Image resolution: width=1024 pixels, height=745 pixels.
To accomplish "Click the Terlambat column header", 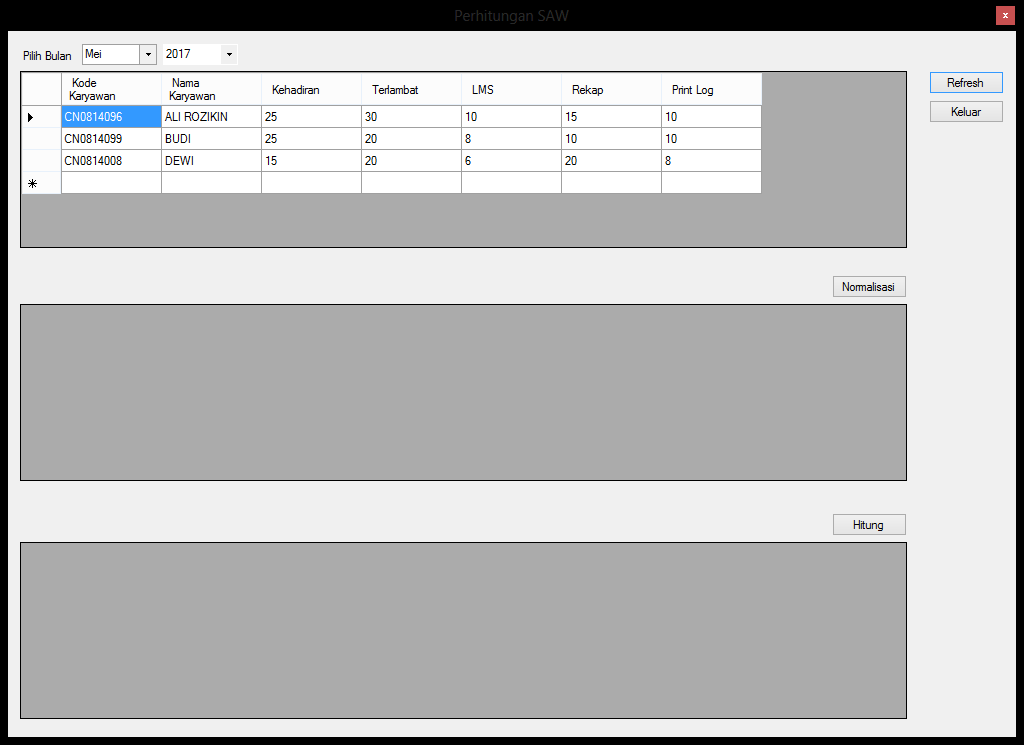I will click(x=411, y=90).
